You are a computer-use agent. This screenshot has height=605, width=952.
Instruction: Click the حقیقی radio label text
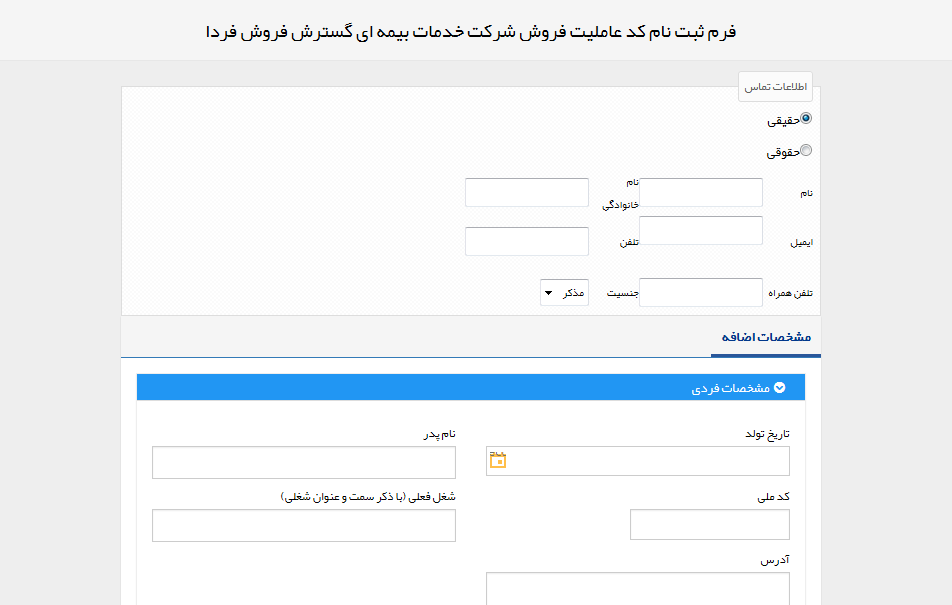click(x=783, y=121)
